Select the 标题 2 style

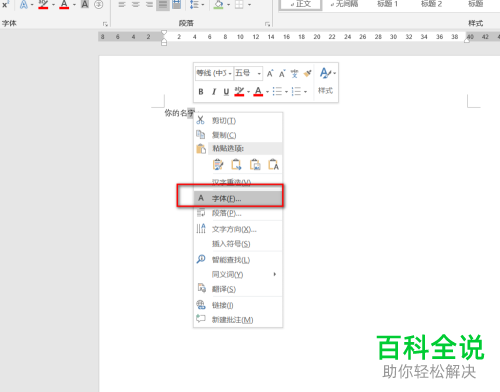click(x=431, y=4)
